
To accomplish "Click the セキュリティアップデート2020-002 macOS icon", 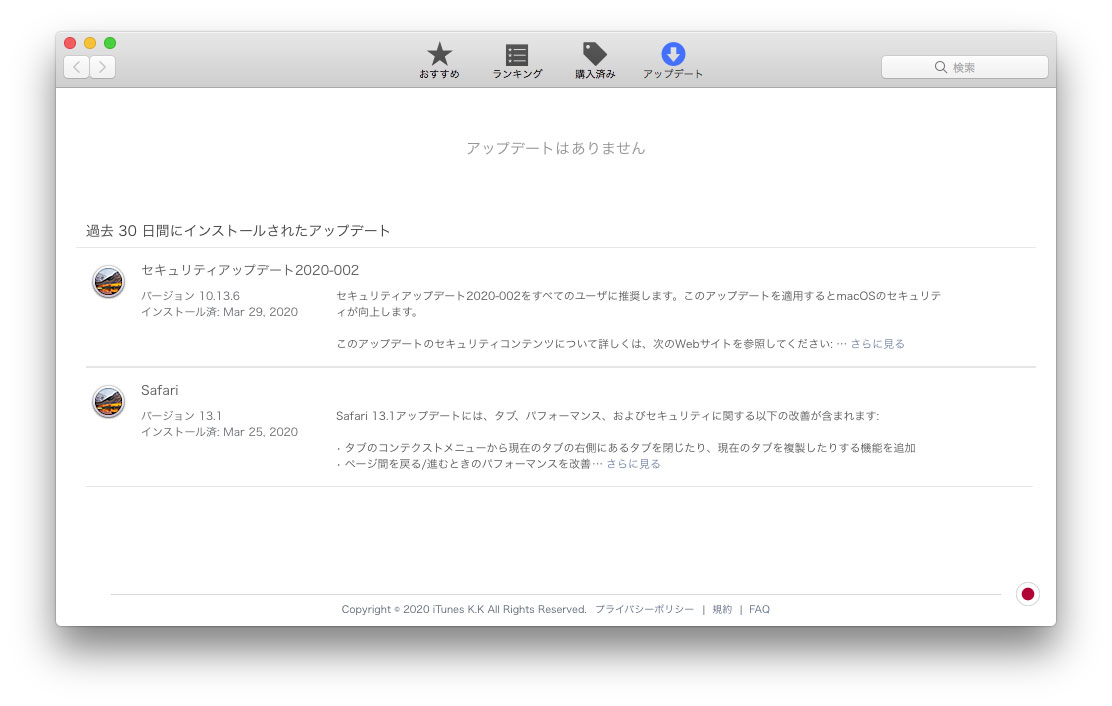I will coord(109,281).
